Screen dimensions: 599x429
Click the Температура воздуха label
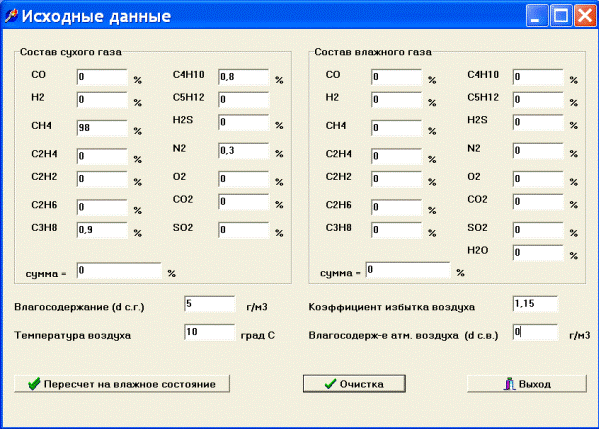click(73, 335)
